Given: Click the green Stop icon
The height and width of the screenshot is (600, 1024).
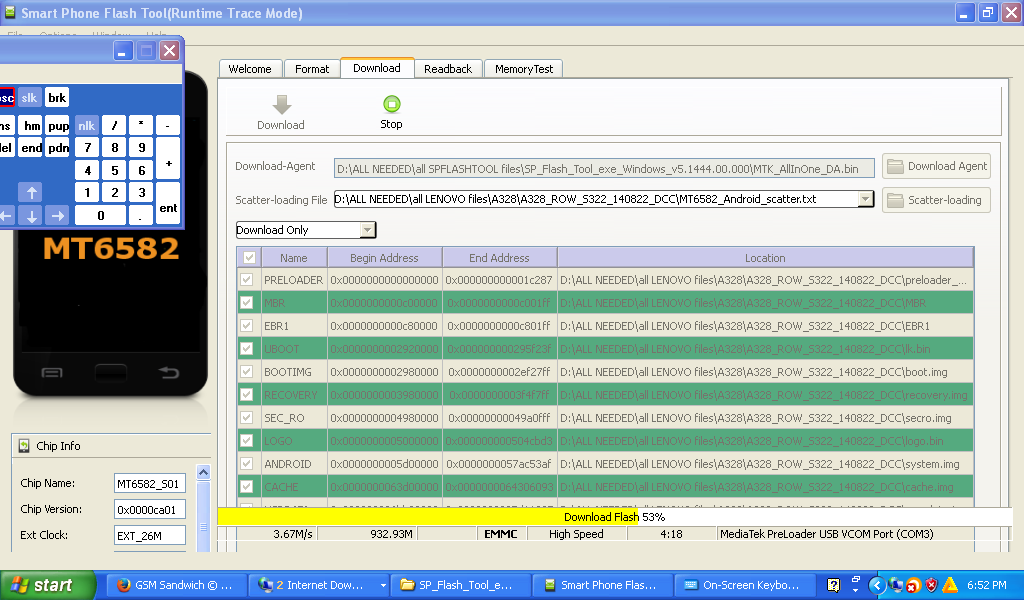Looking at the screenshot, I should click(391, 104).
